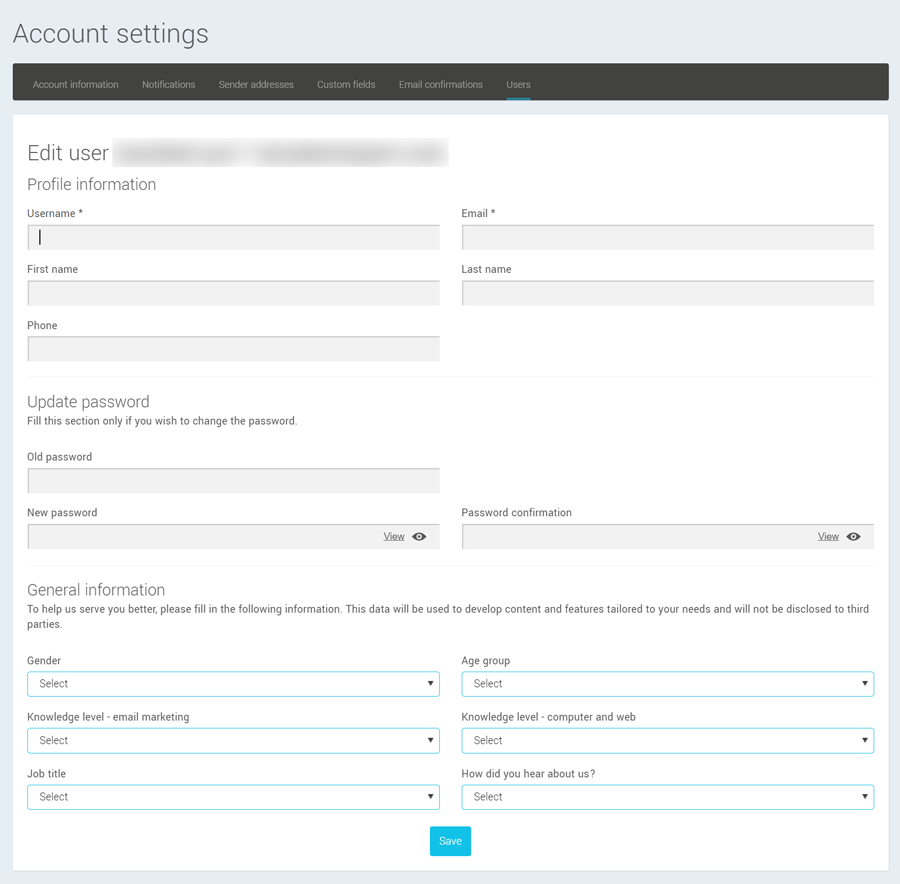Go to the Sender addresses tab
Viewport: 900px width, 884px height.
point(256,85)
